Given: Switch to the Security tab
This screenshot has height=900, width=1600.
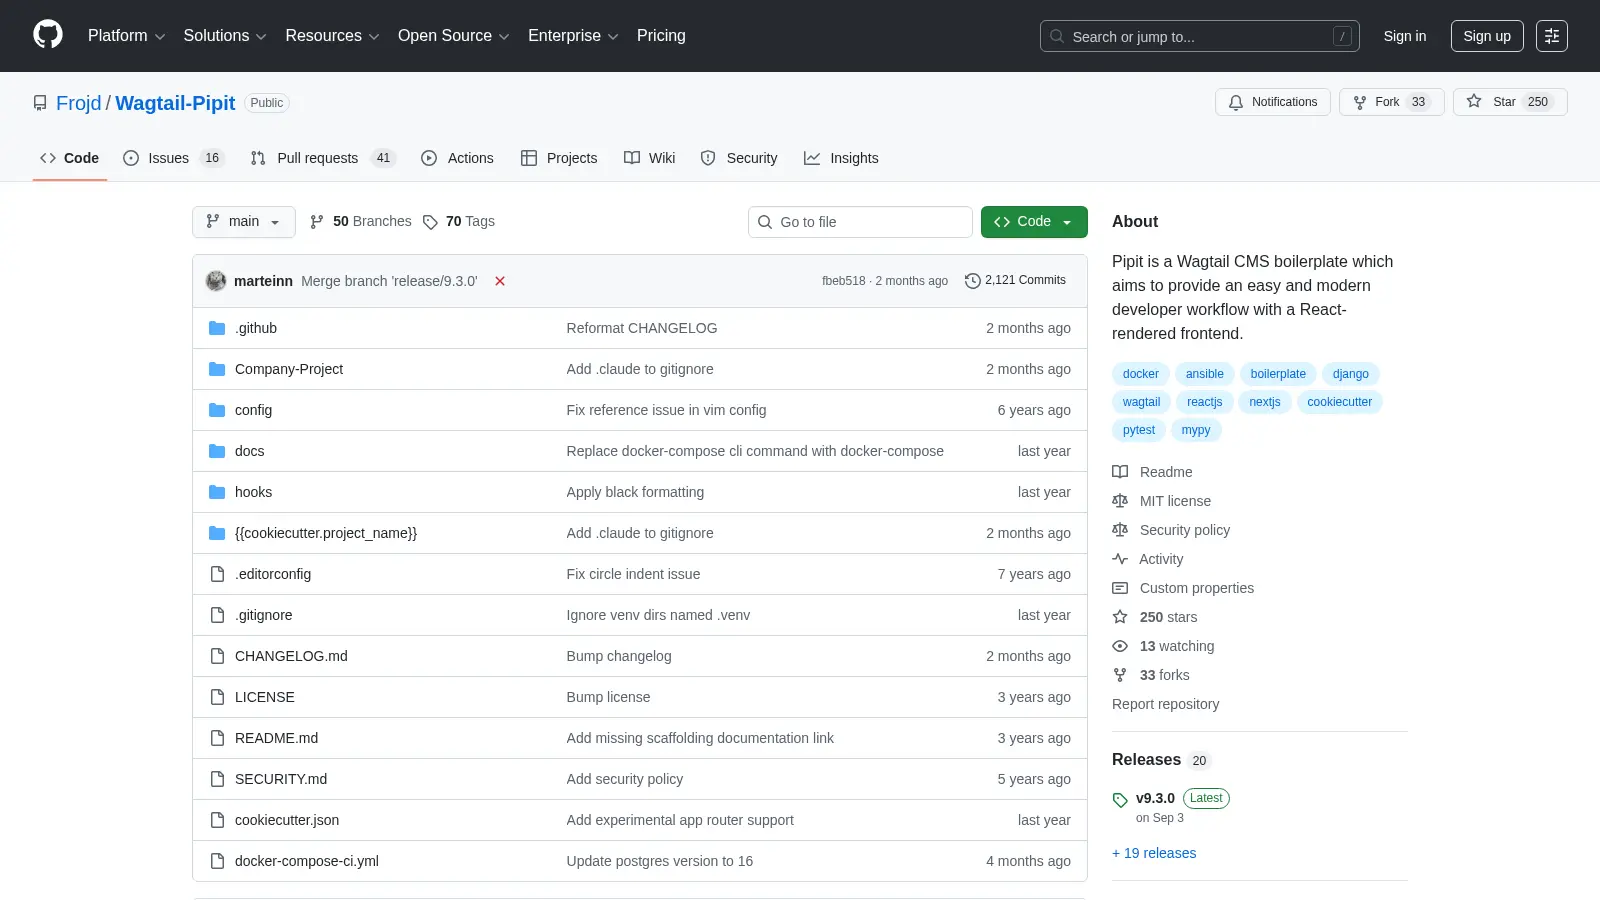Looking at the screenshot, I should (x=739, y=158).
